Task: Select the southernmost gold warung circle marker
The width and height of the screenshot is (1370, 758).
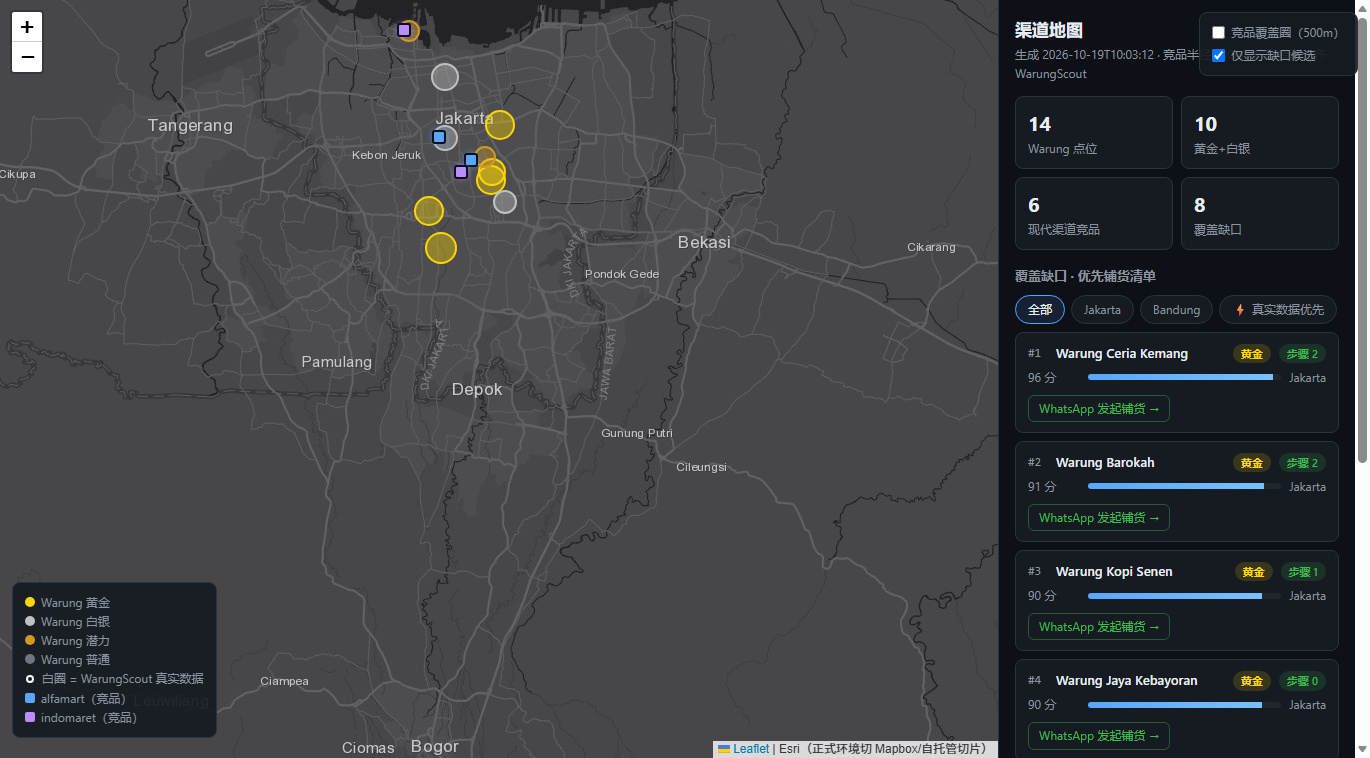Action: (441, 247)
